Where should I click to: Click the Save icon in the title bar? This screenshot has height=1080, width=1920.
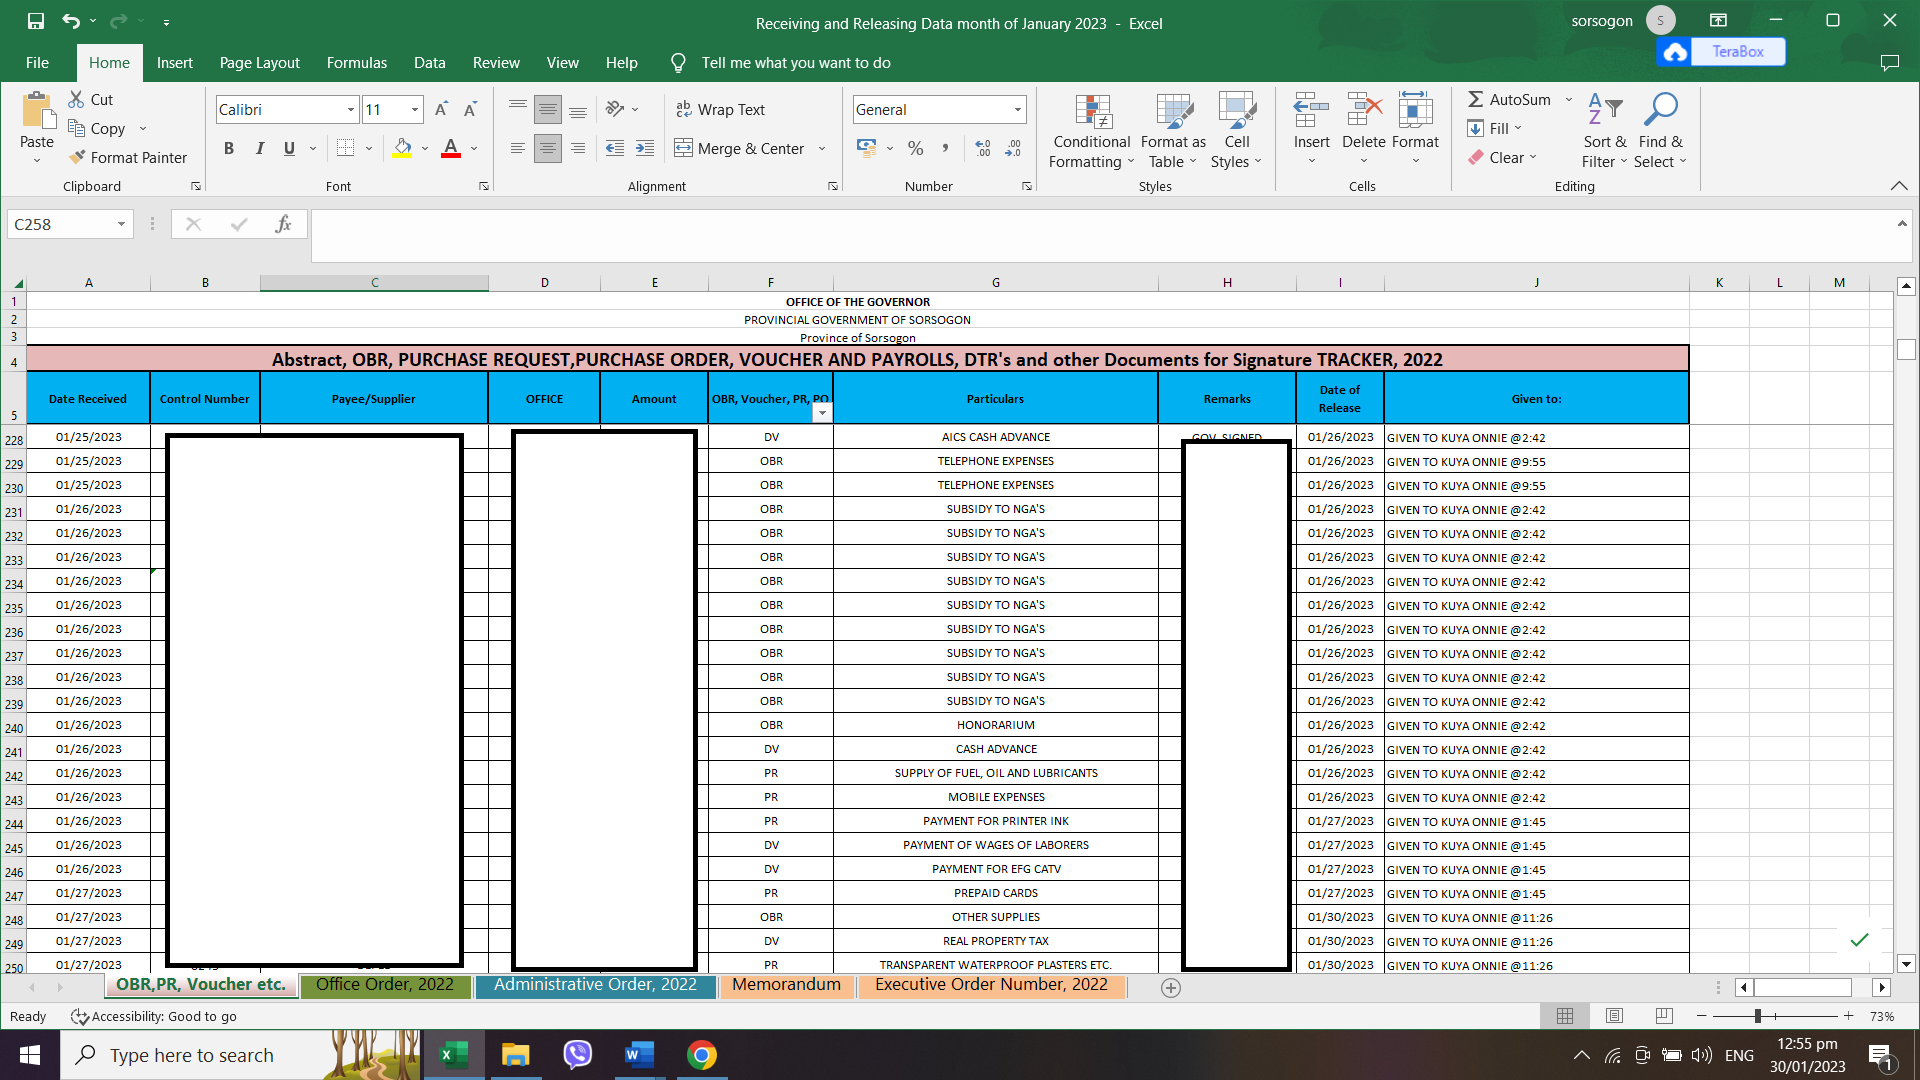(36, 21)
